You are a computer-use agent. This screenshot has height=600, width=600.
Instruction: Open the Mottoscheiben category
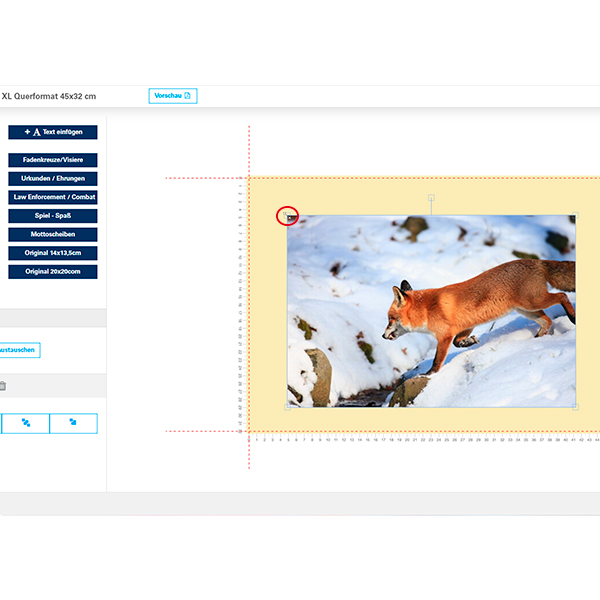[53, 234]
